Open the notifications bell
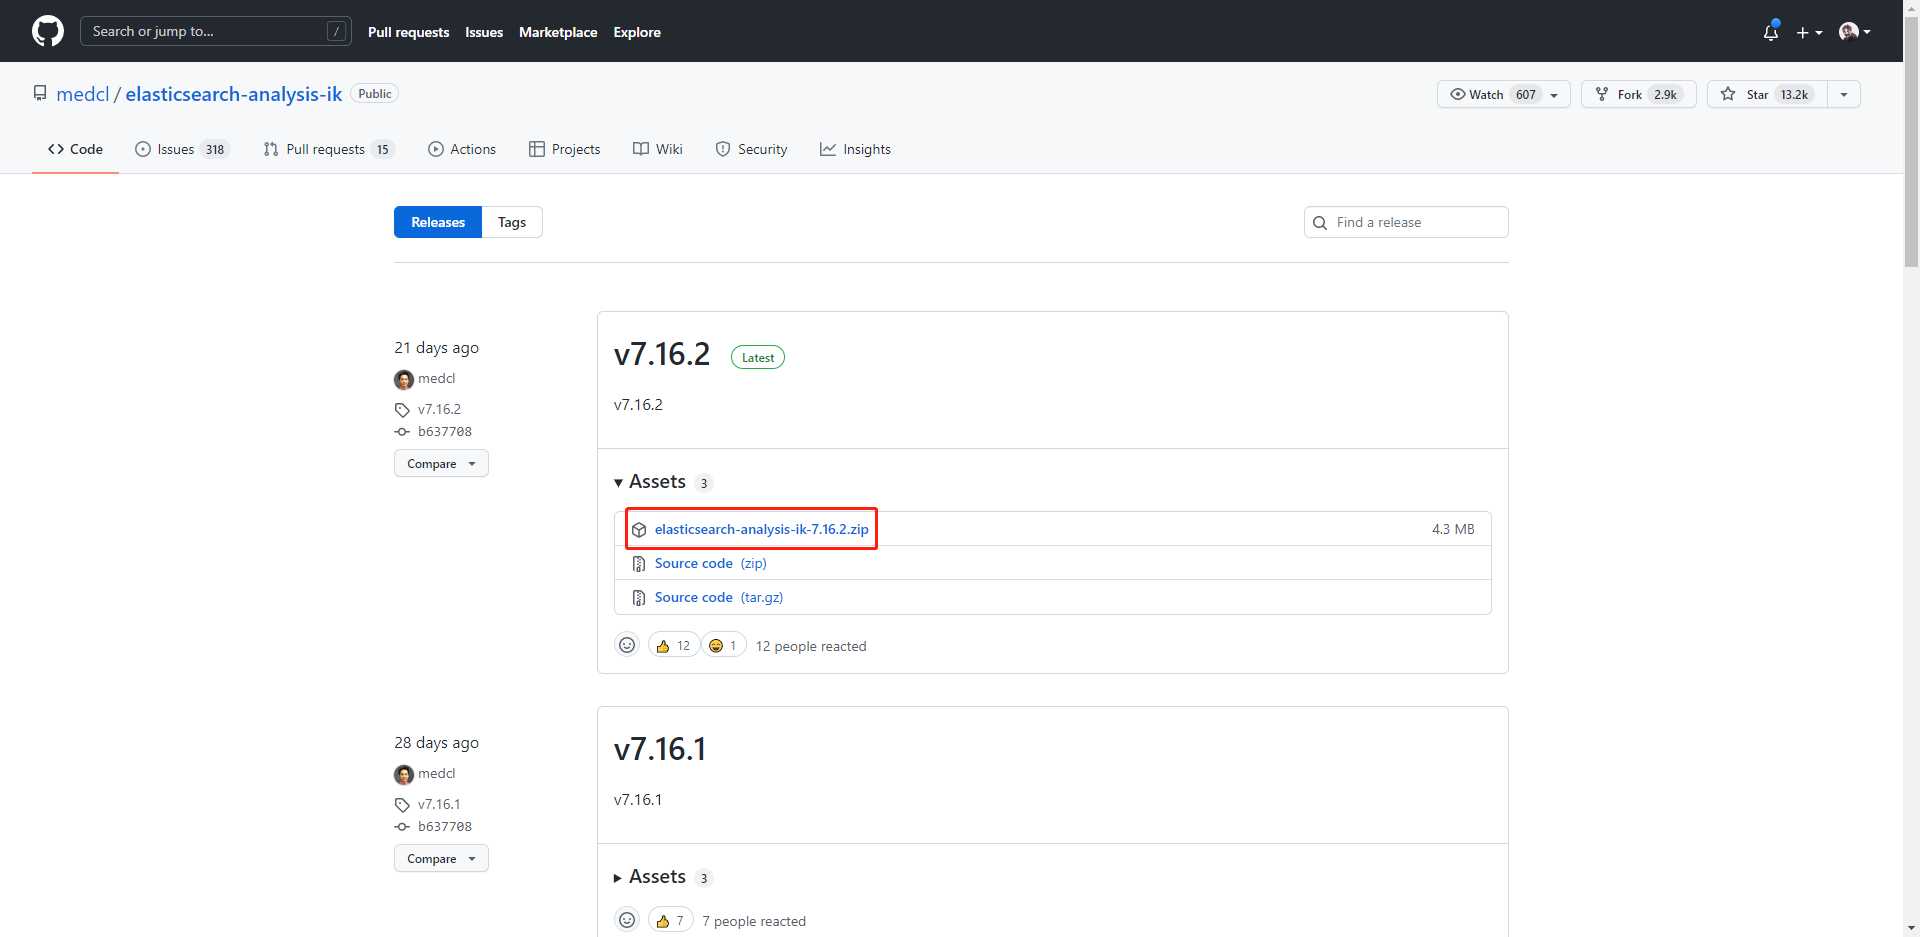This screenshot has width=1920, height=937. click(x=1771, y=32)
